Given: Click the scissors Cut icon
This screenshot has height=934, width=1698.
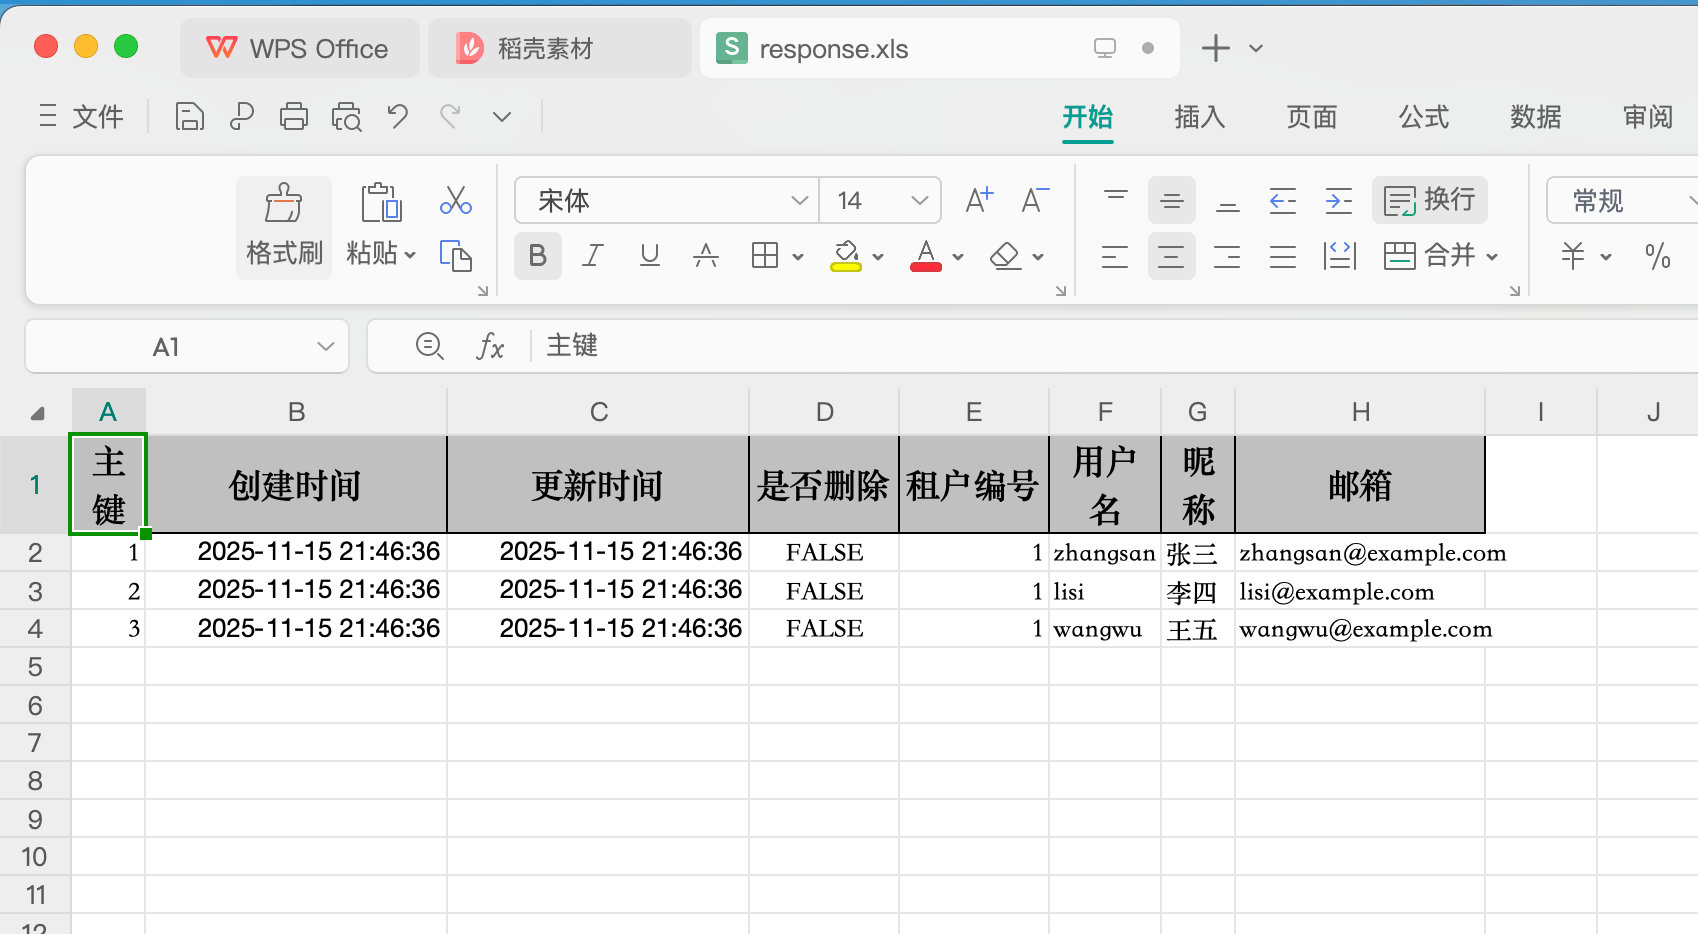Looking at the screenshot, I should [x=456, y=201].
